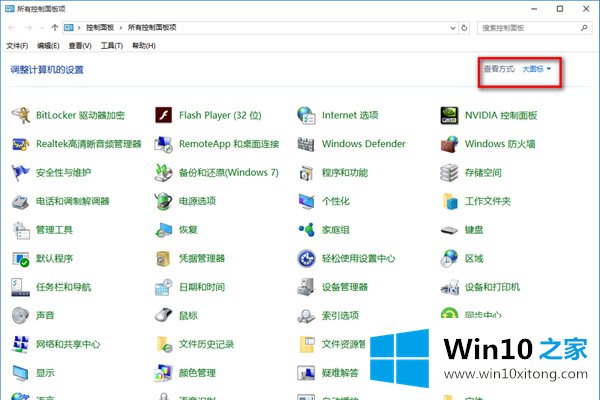Open 设备管理器 link
Image resolution: width=600 pixels, height=400 pixels.
point(345,287)
